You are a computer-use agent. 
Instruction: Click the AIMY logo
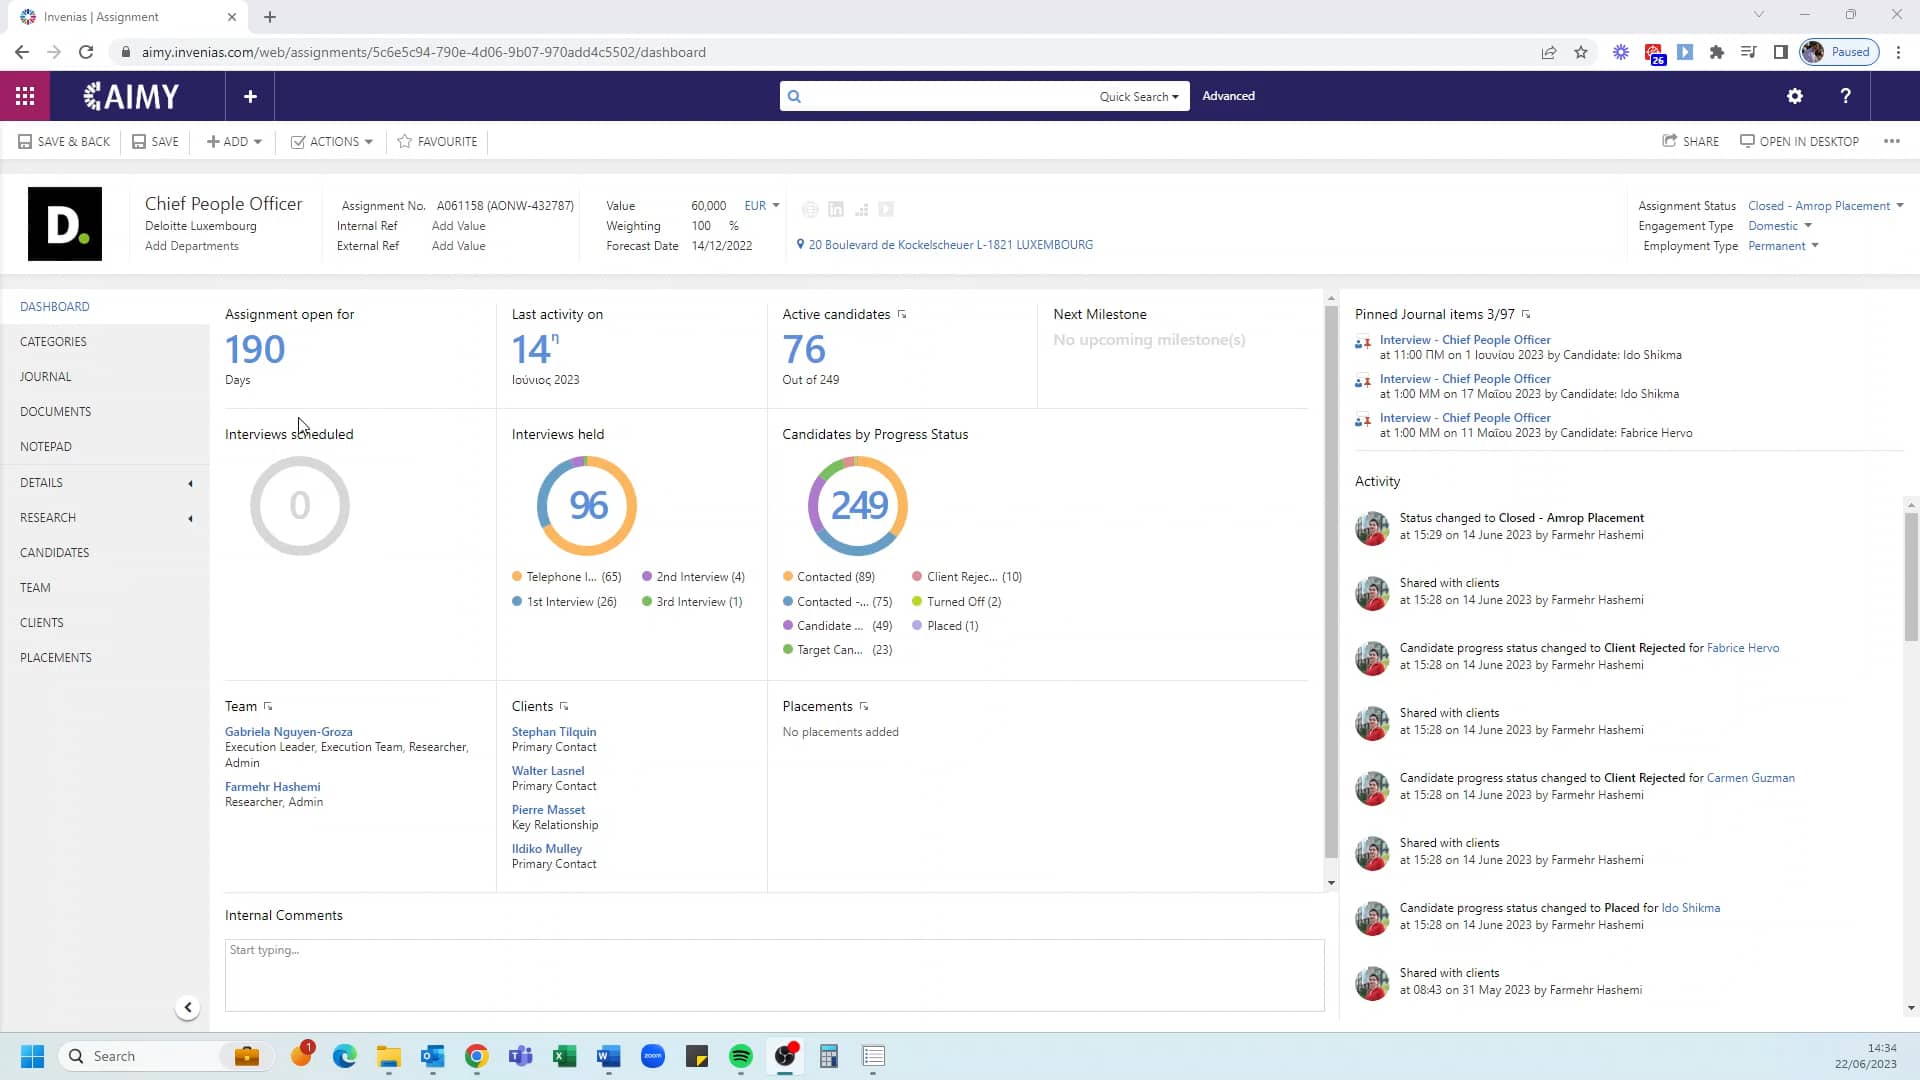pyautogui.click(x=132, y=96)
